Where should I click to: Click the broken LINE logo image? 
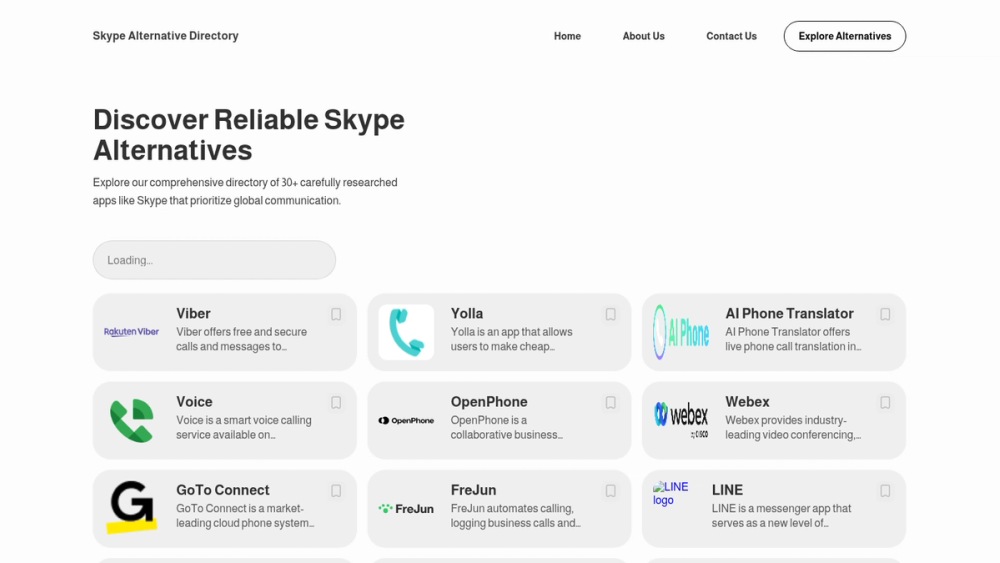pos(671,494)
